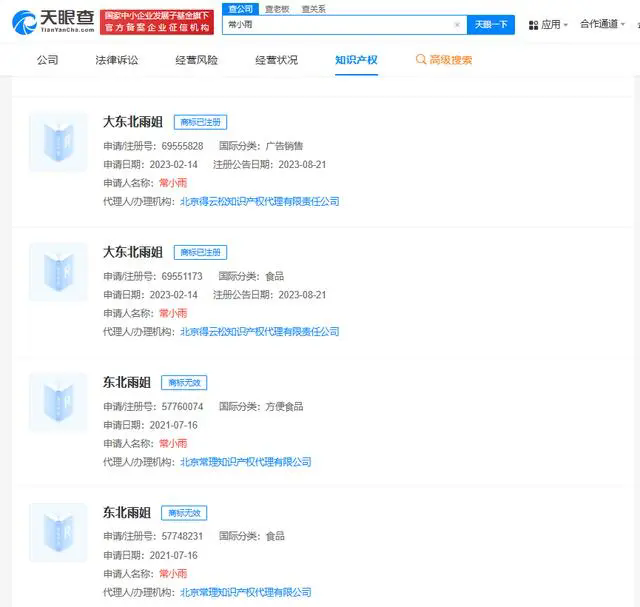Open applicant 常小雨 in 69551173 entry
This screenshot has height=607, width=640.
(x=173, y=313)
